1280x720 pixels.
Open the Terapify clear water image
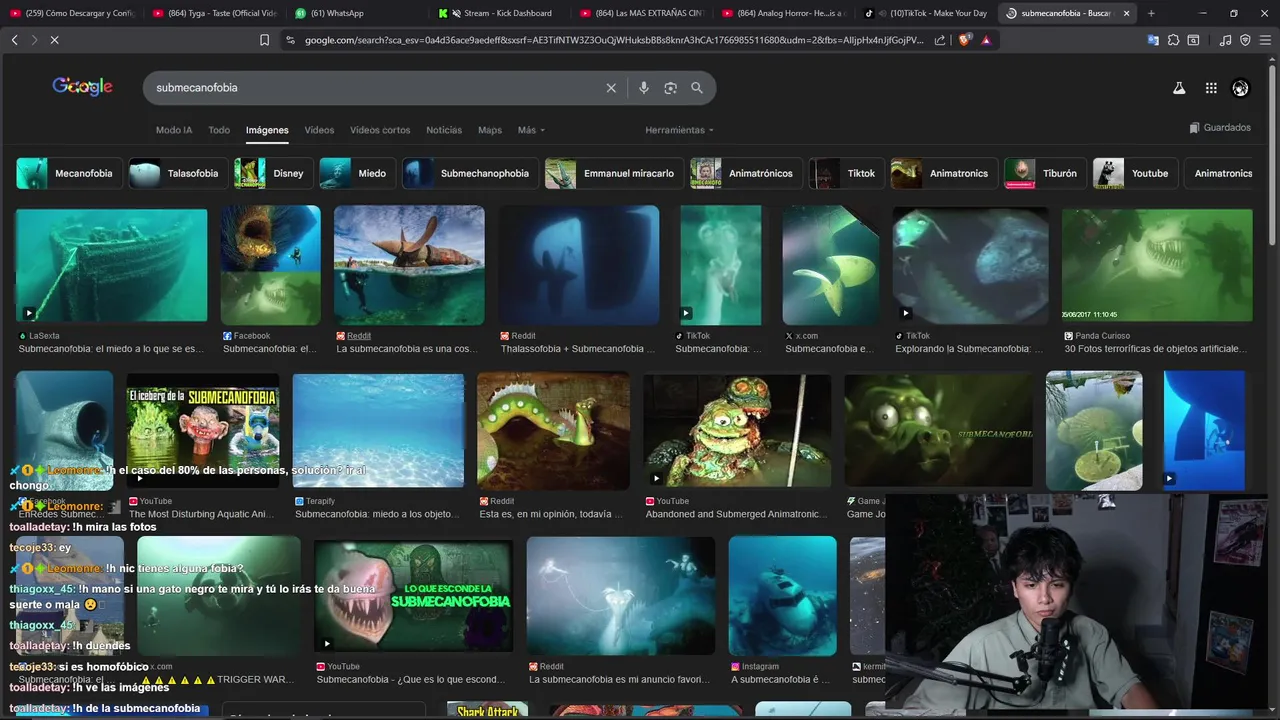378,431
